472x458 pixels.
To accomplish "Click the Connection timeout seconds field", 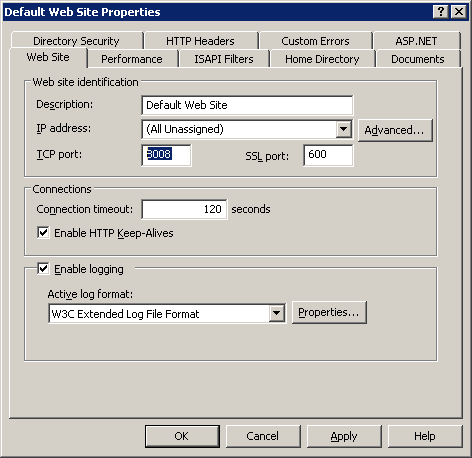I will [185, 209].
